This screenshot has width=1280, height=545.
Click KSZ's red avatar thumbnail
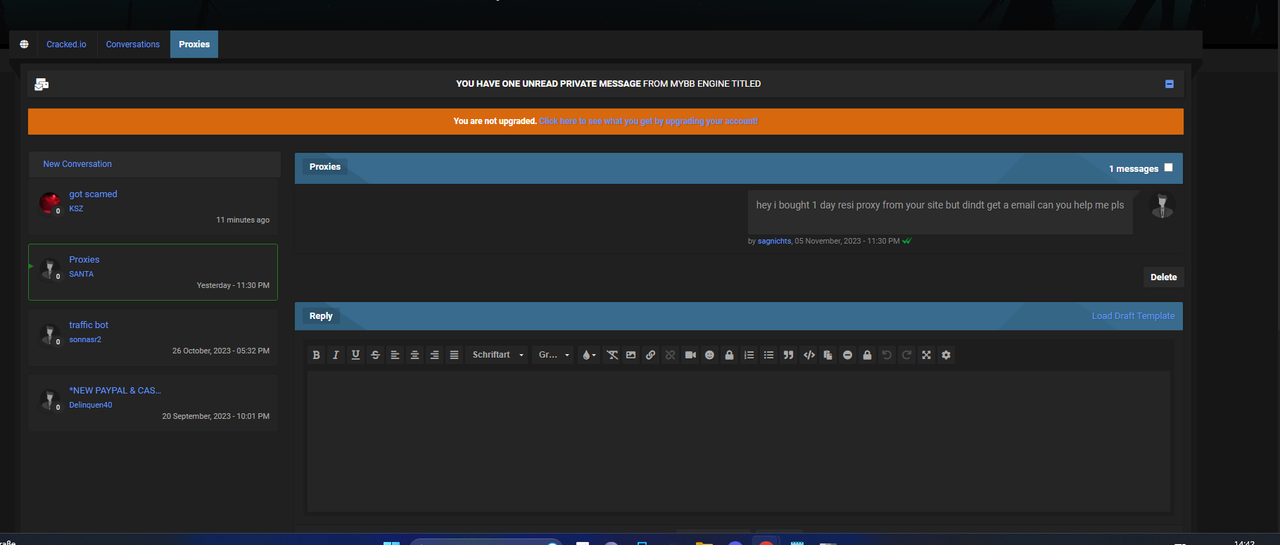pyautogui.click(x=50, y=203)
